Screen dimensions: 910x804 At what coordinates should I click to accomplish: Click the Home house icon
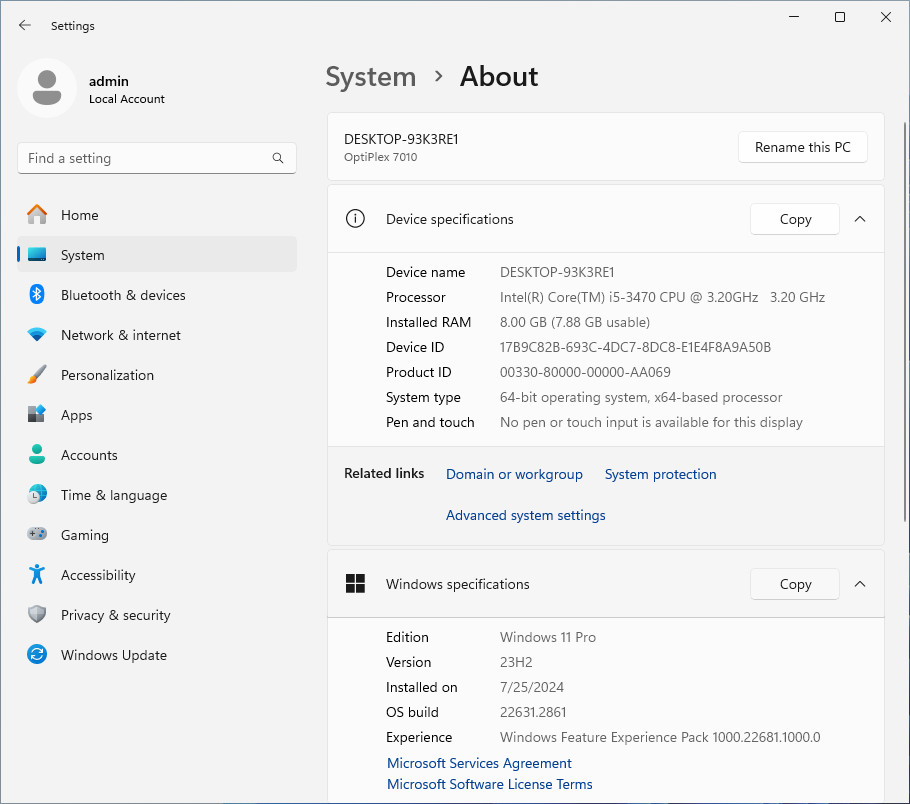click(37, 215)
